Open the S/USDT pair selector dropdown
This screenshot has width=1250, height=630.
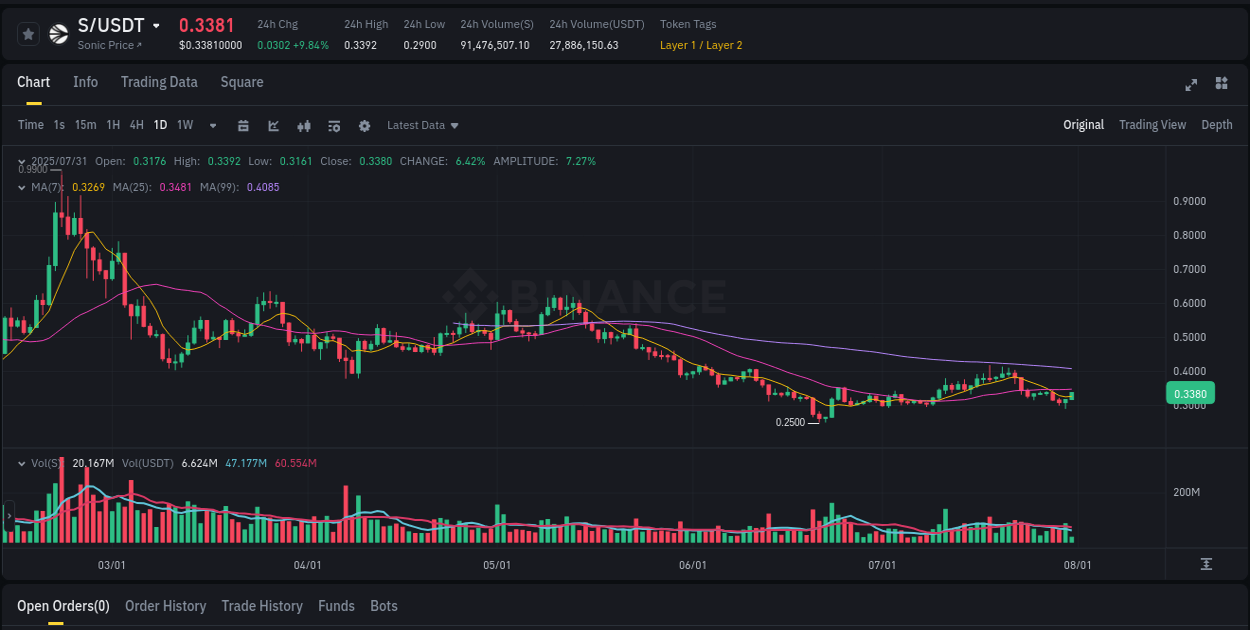[157, 25]
